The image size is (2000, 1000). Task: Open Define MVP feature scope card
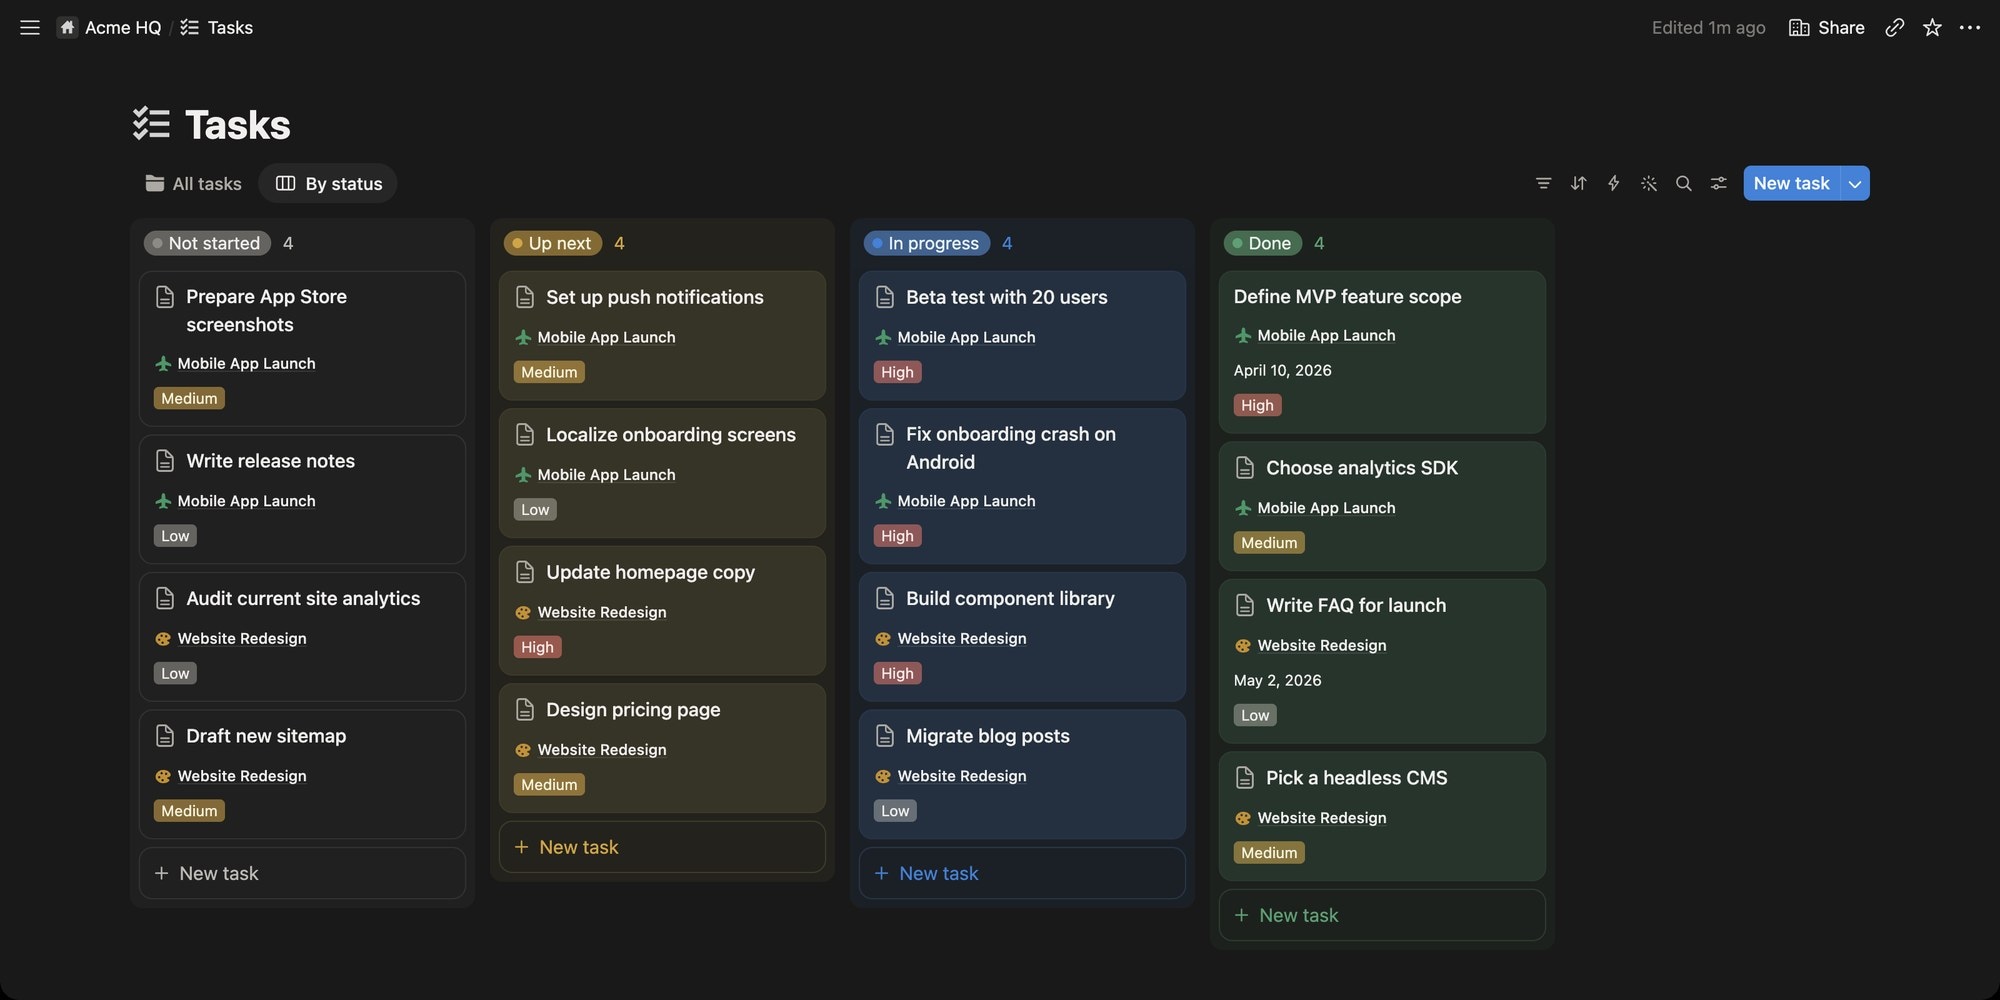click(x=1382, y=352)
